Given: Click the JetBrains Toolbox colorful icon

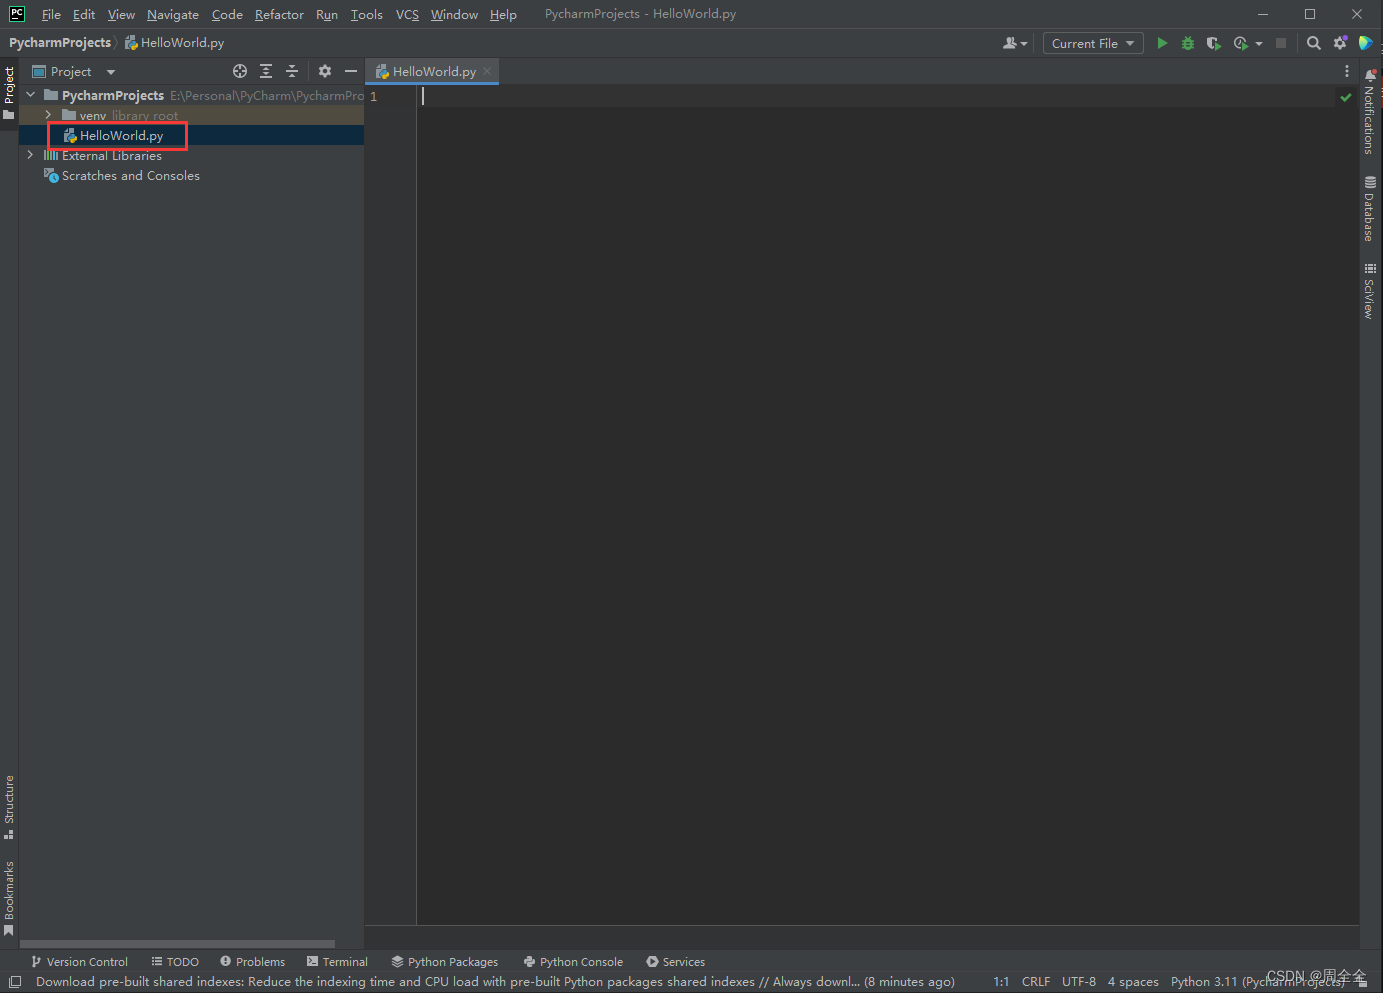Looking at the screenshot, I should tap(1366, 43).
